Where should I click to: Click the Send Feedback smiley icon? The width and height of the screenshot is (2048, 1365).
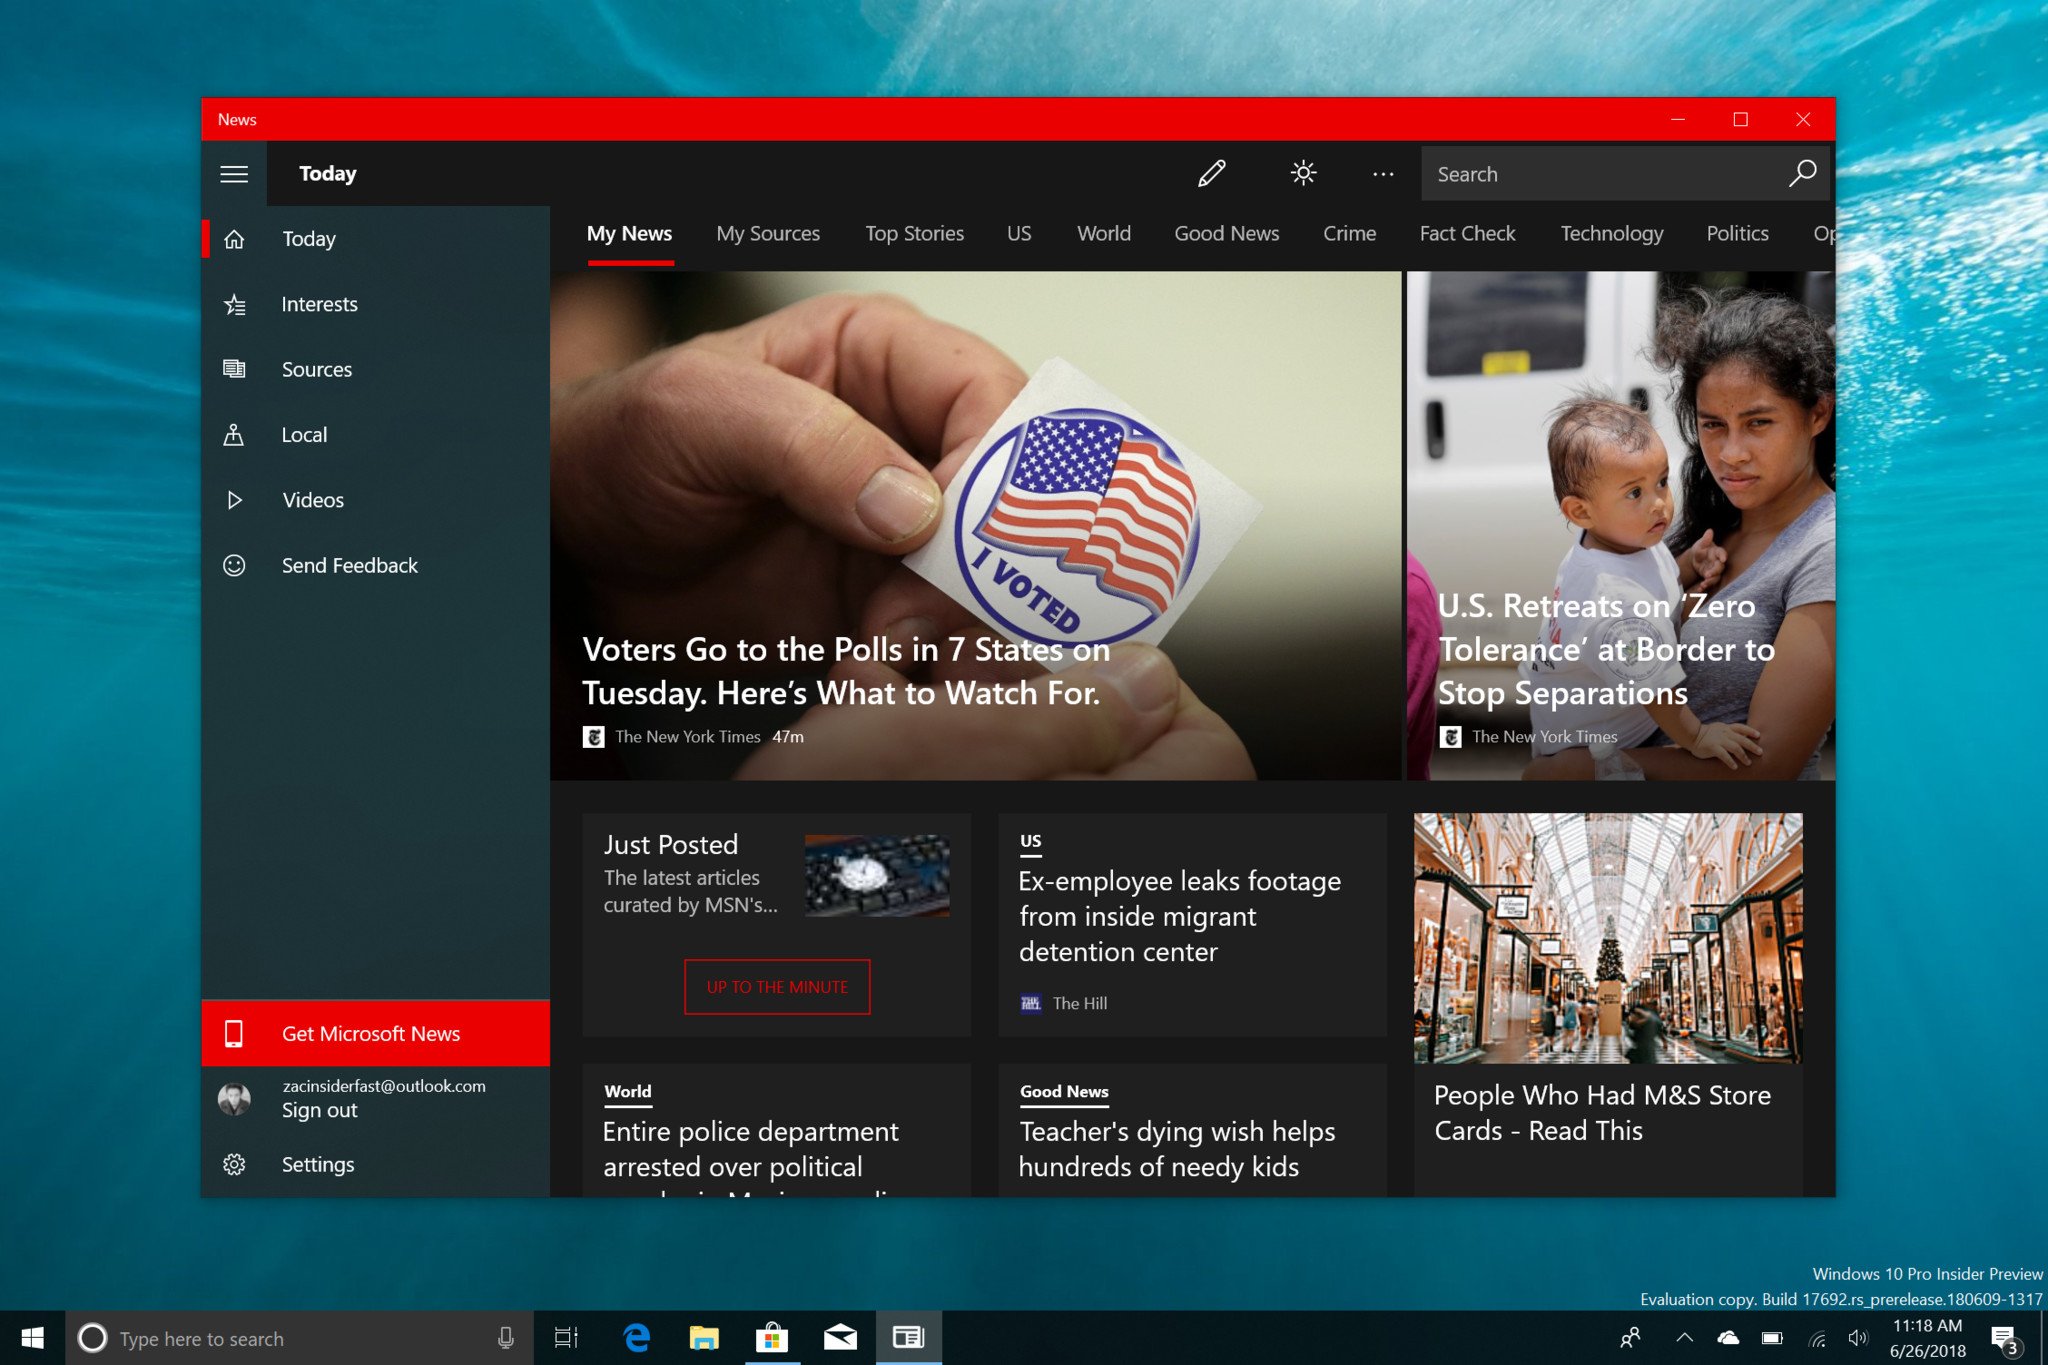tap(234, 565)
